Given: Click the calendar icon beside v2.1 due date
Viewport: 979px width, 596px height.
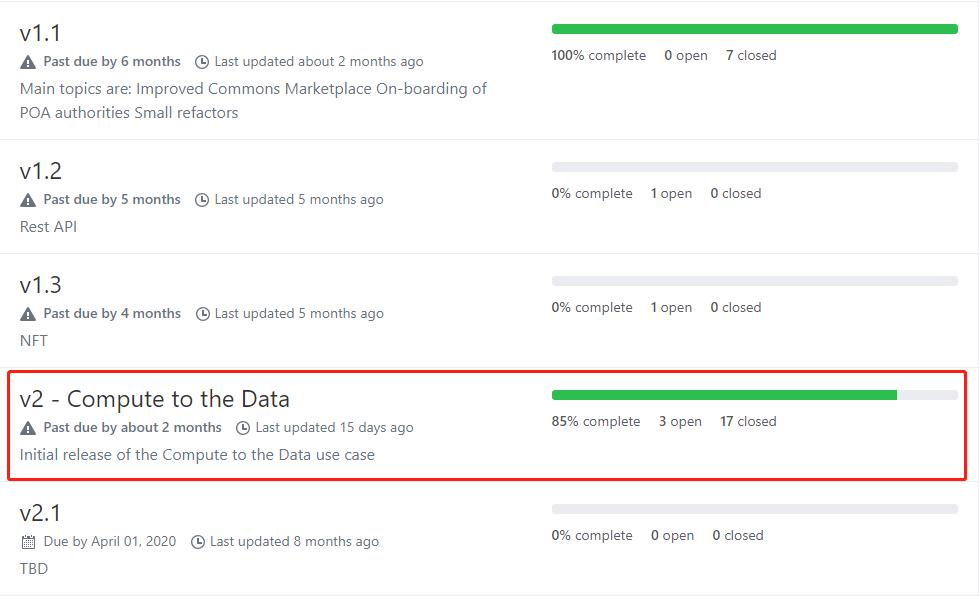Looking at the screenshot, I should click(28, 542).
